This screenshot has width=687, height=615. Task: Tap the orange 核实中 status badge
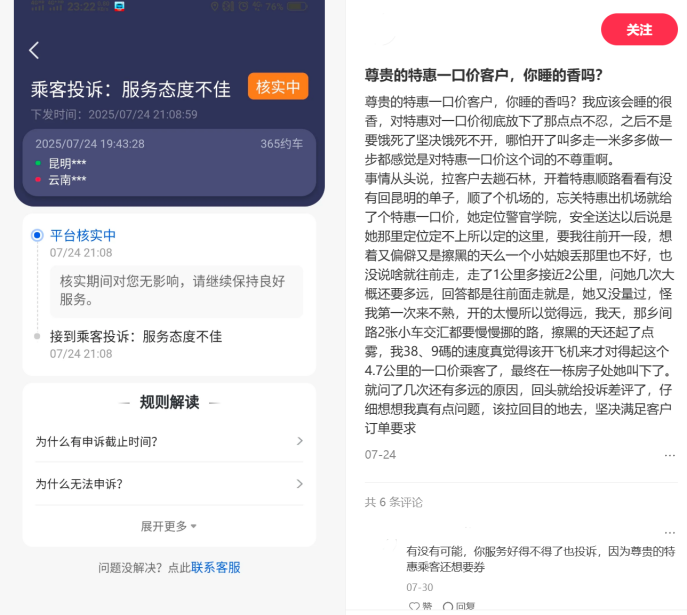point(278,87)
